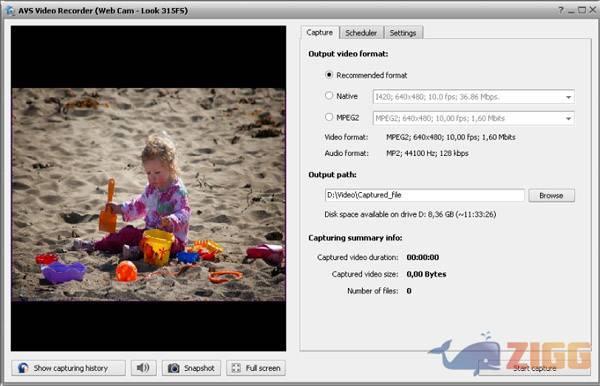The image size is (600, 386).
Task: Click the Video format MPEG2 640x480 text
Action: pyautogui.click(x=451, y=137)
